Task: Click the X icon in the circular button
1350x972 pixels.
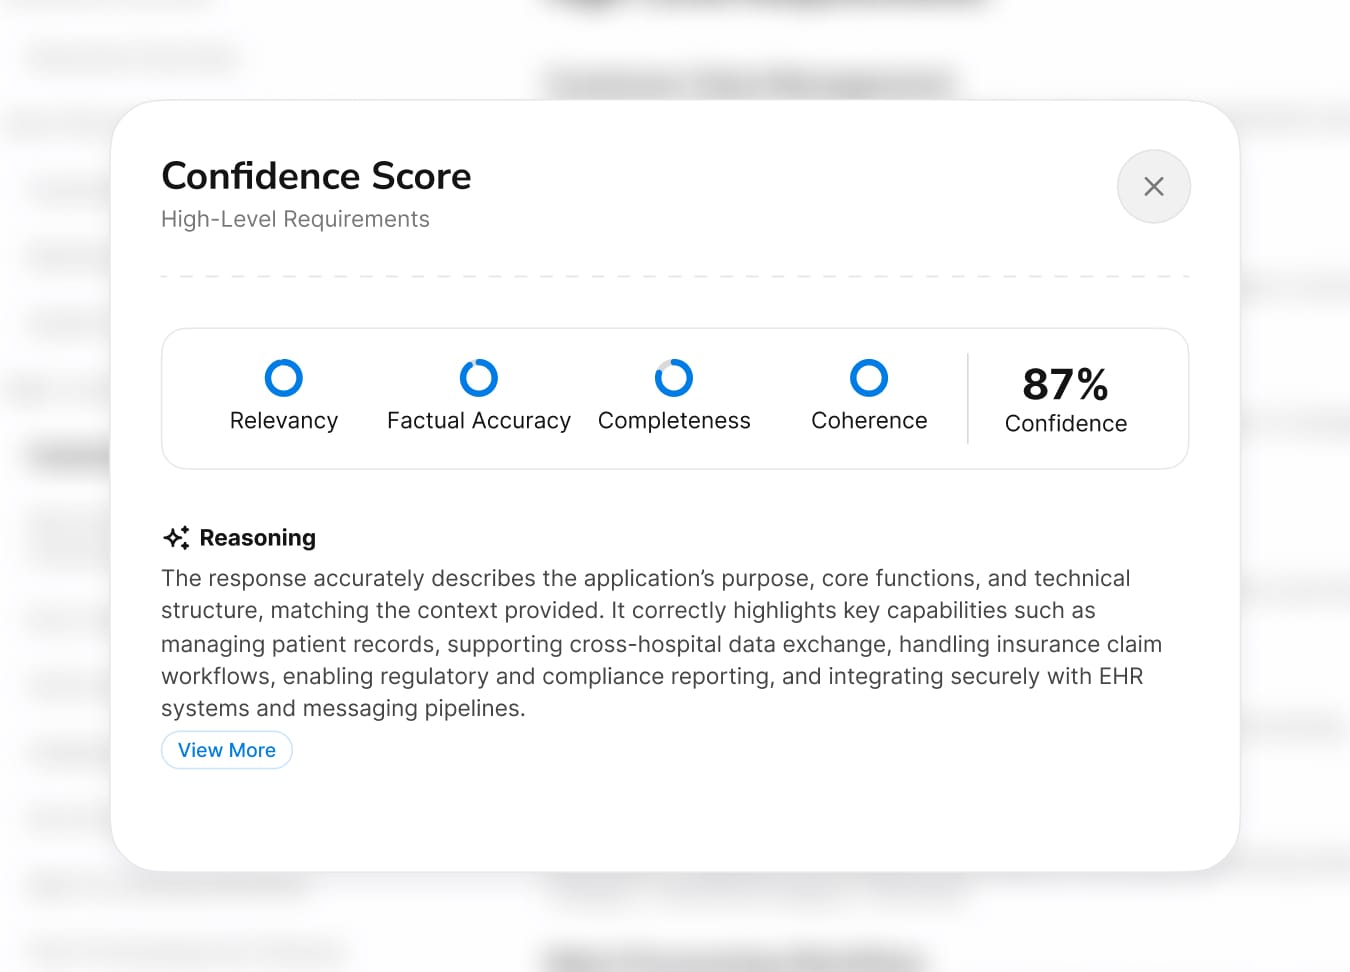Action: coord(1153,186)
